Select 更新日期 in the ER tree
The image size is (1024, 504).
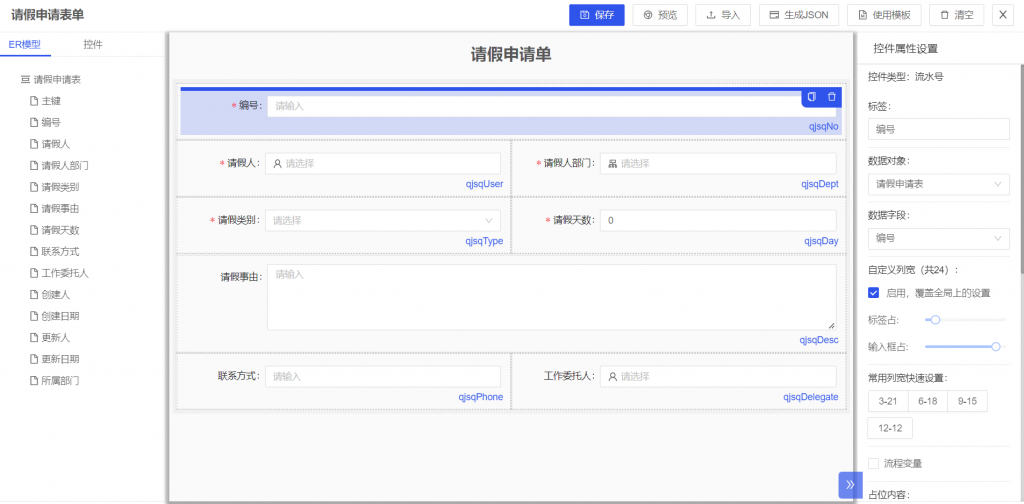pos(60,359)
